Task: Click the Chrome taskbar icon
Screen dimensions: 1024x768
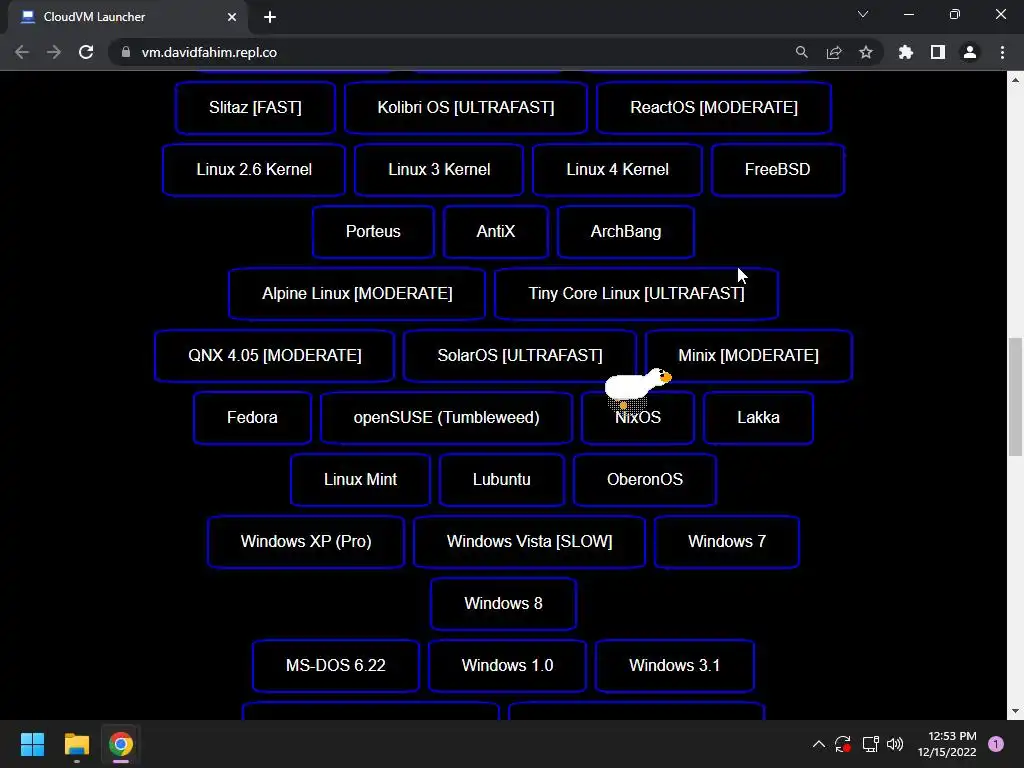Action: (121, 744)
